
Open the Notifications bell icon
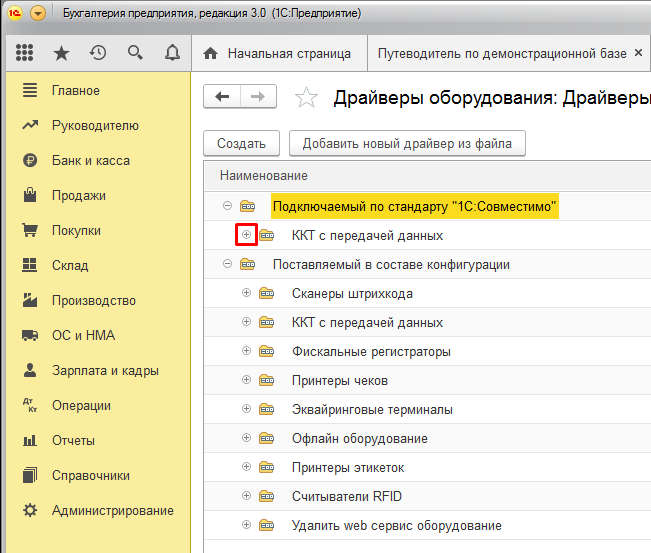(x=172, y=53)
